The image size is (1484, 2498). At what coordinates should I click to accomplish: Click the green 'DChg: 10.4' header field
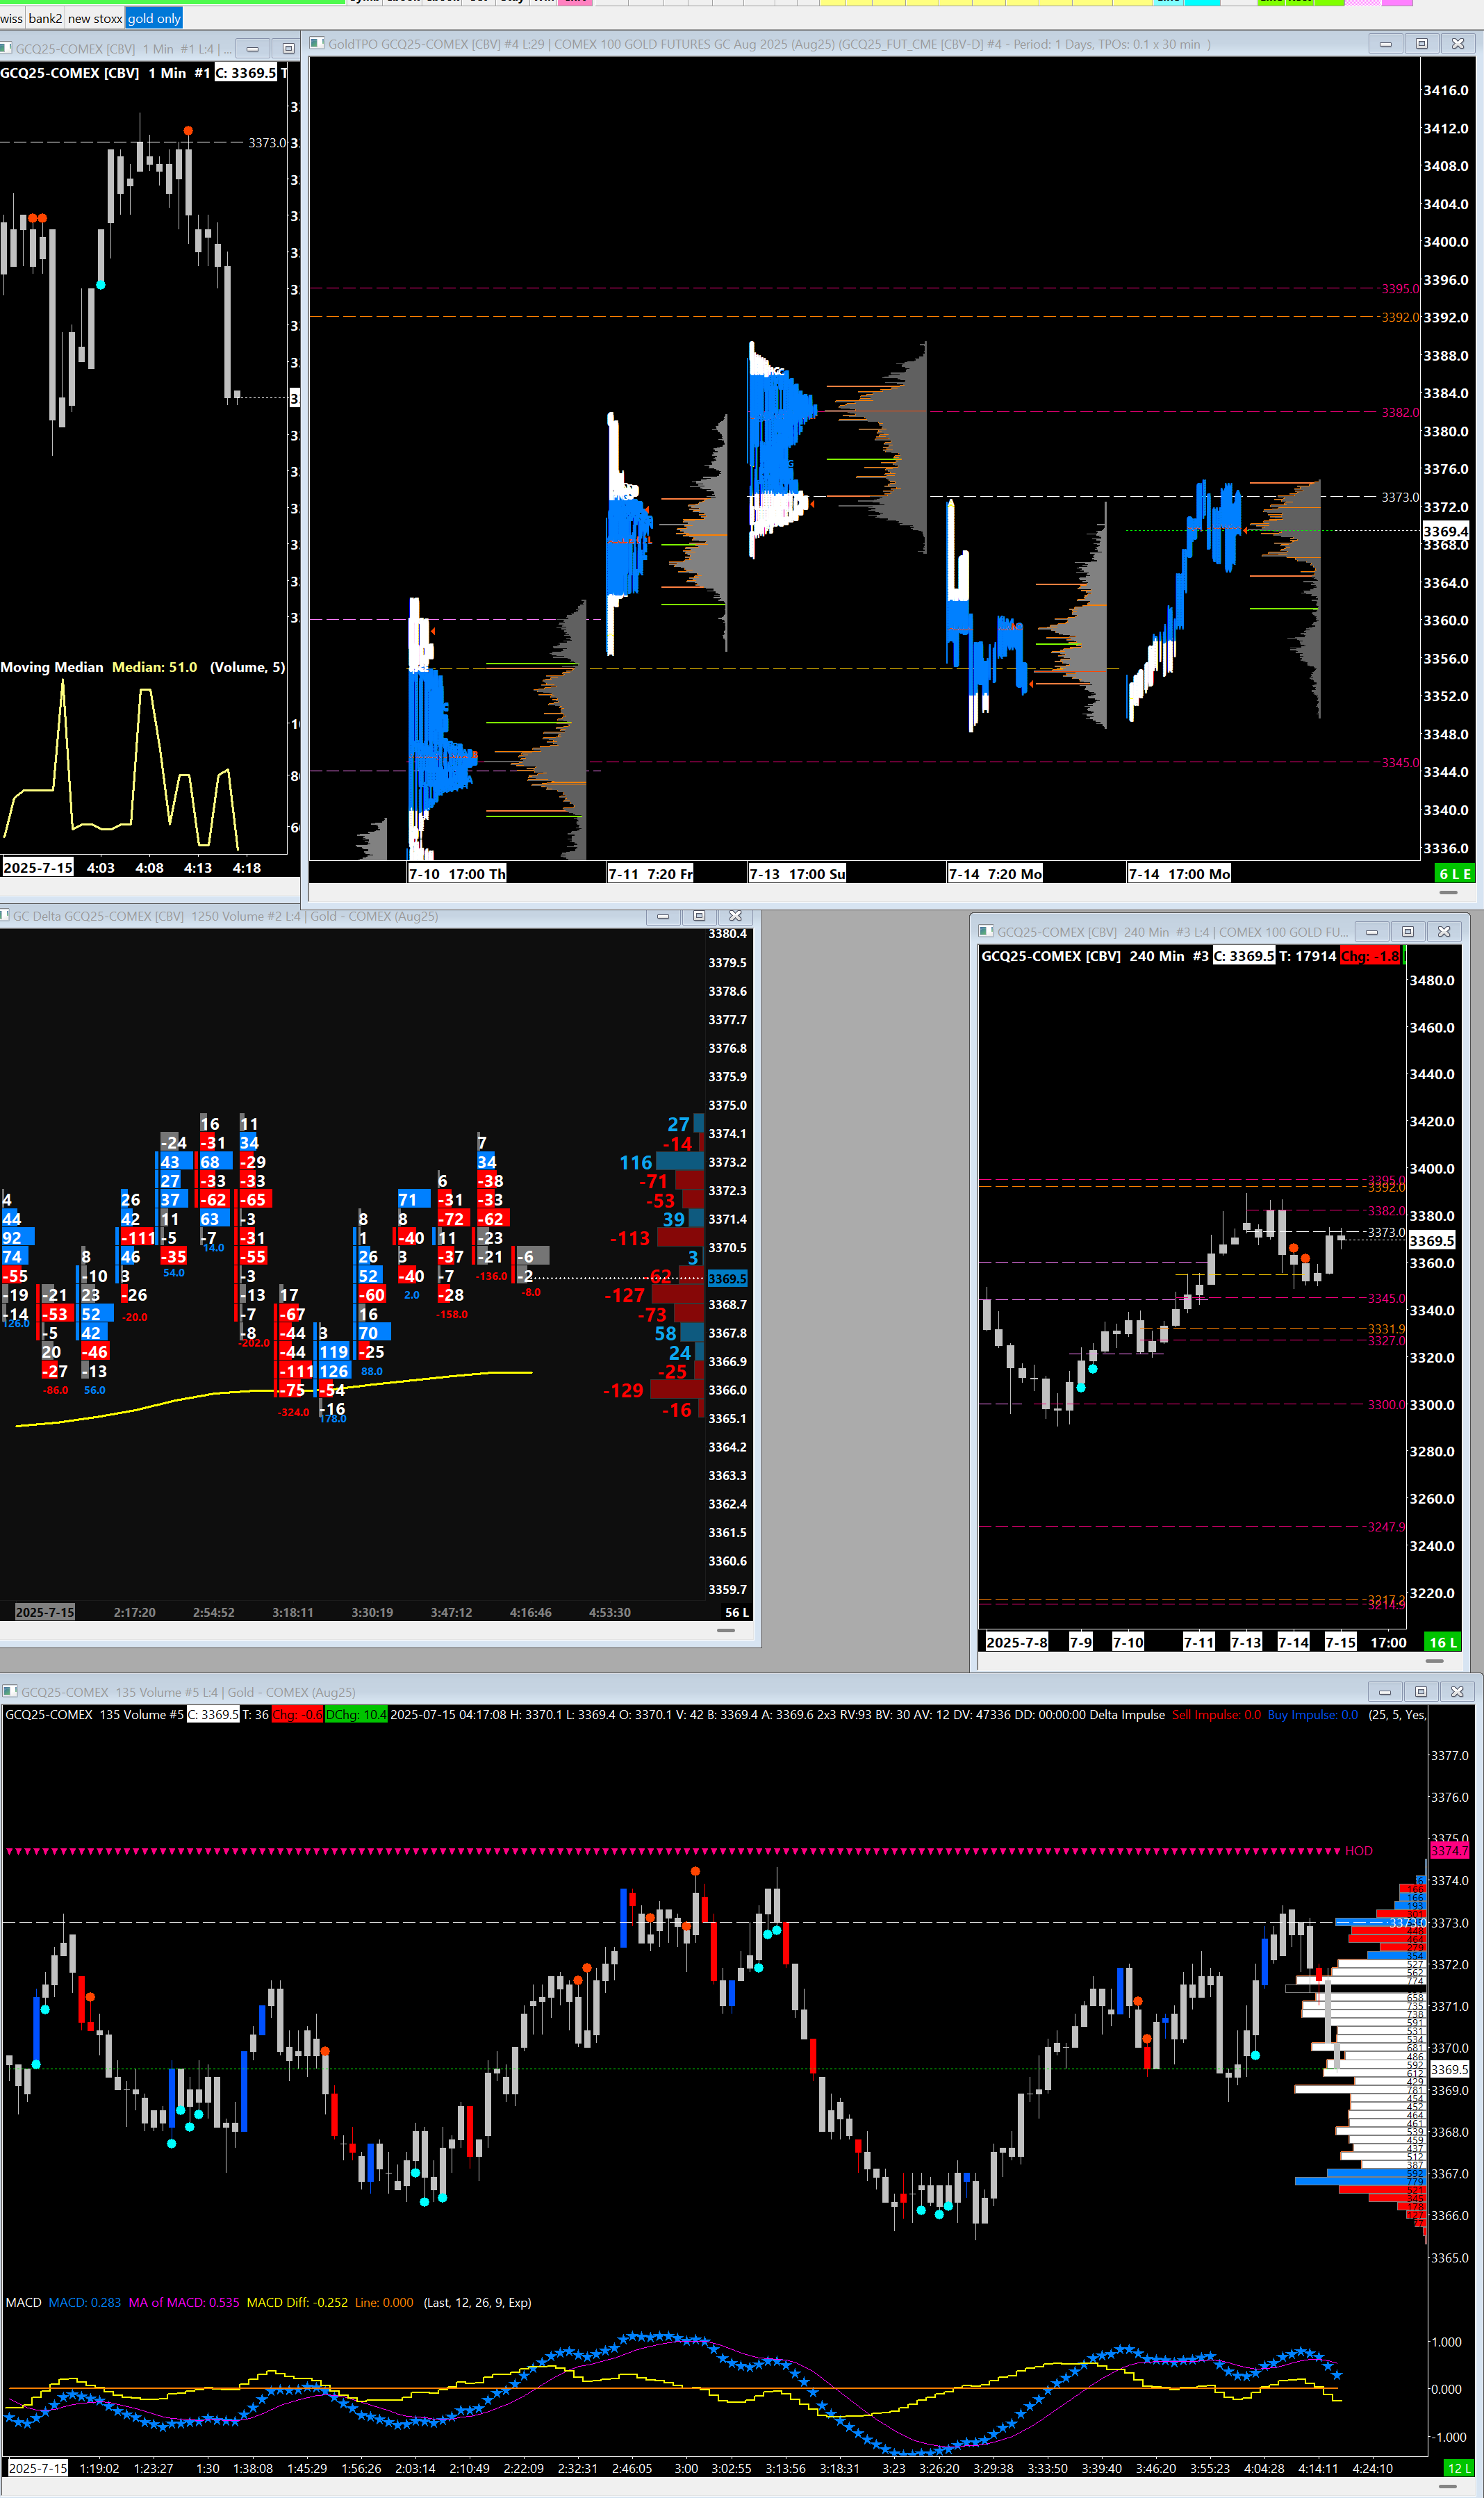point(356,1714)
